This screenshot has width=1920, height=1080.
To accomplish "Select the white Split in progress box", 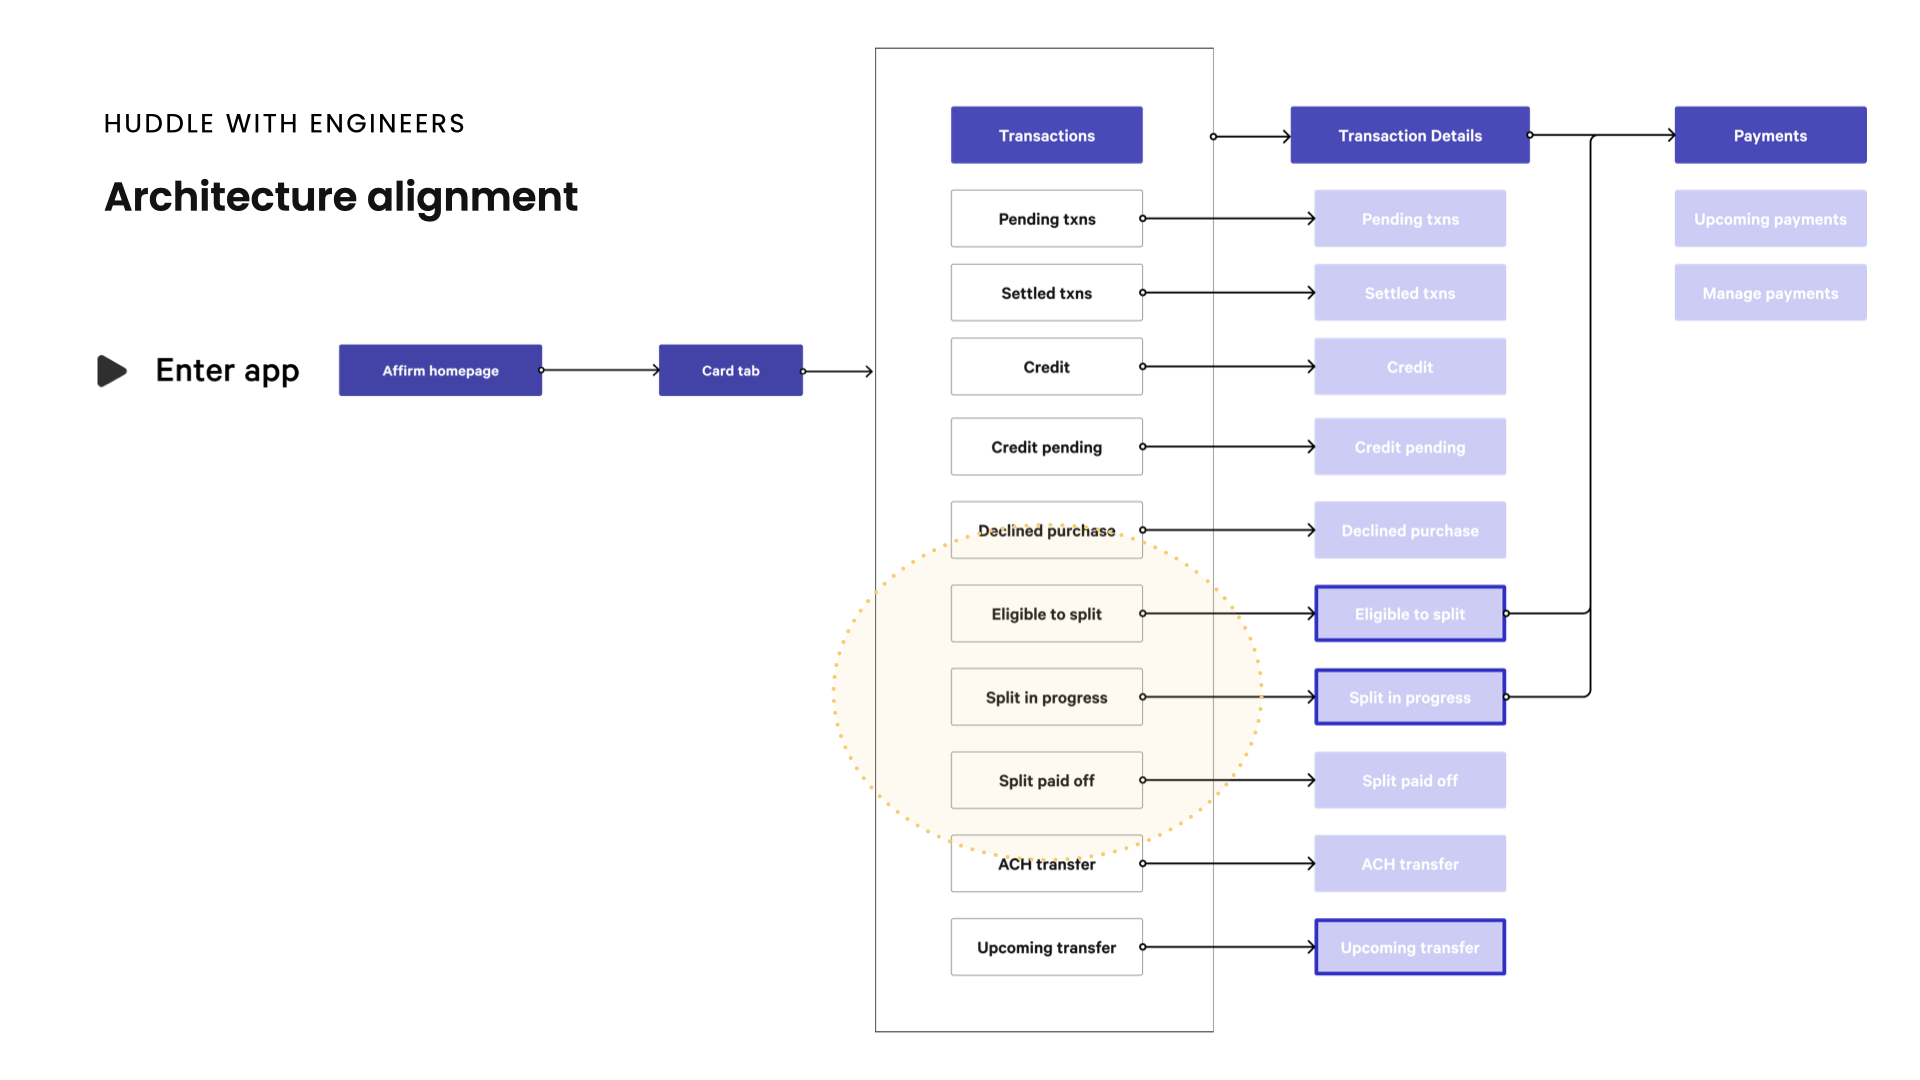I will coord(1046,697).
